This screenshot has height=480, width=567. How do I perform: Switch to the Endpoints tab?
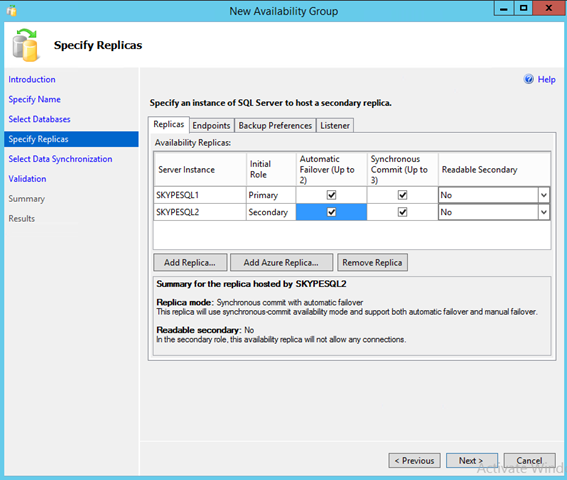click(x=211, y=126)
